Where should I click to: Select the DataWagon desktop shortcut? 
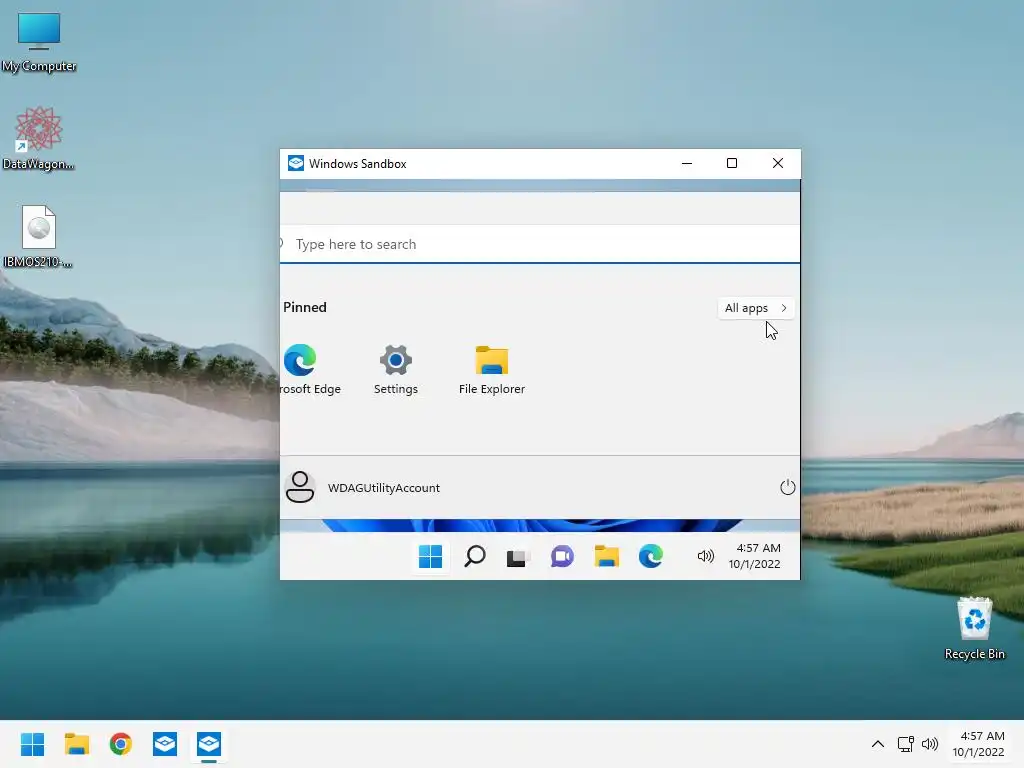39,138
